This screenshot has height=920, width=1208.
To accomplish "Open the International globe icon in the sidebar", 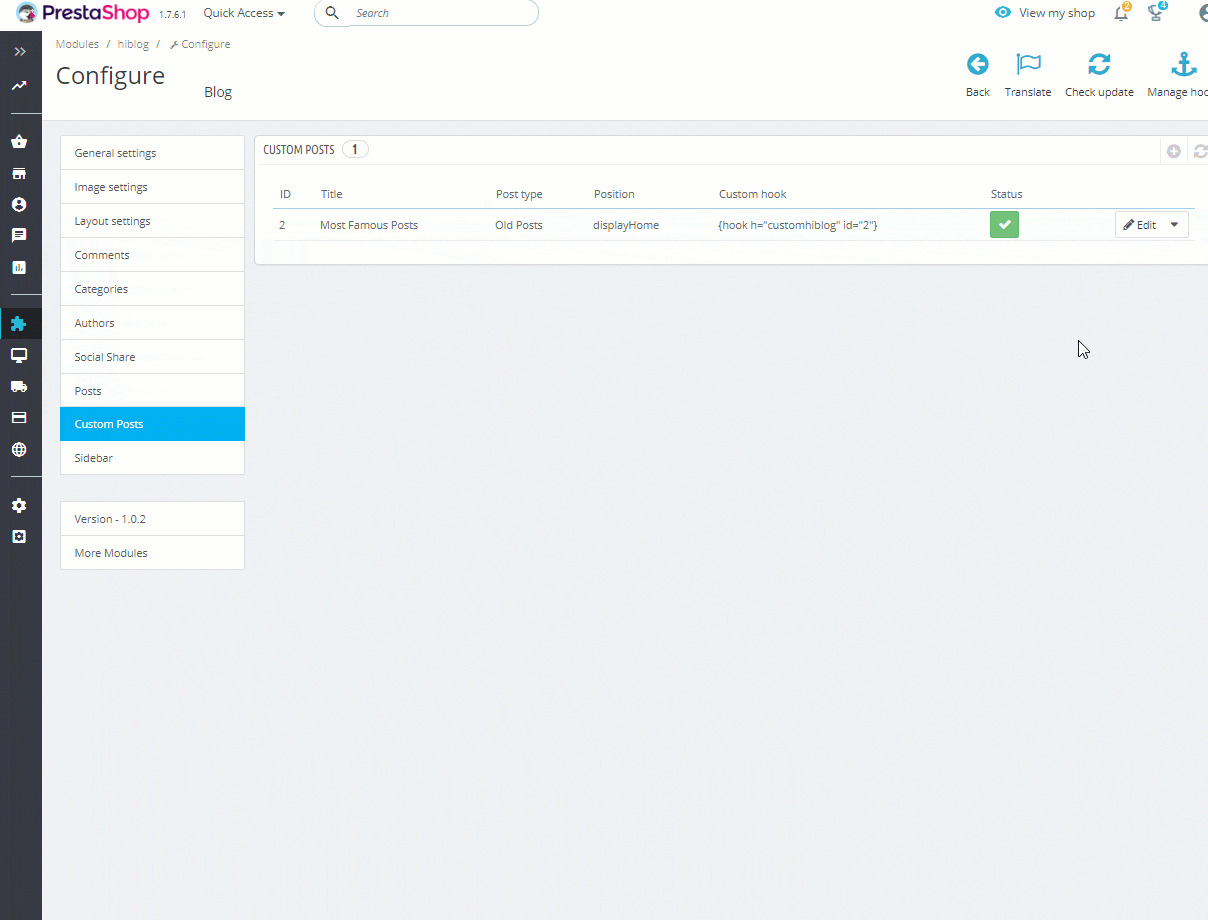I will 19,449.
